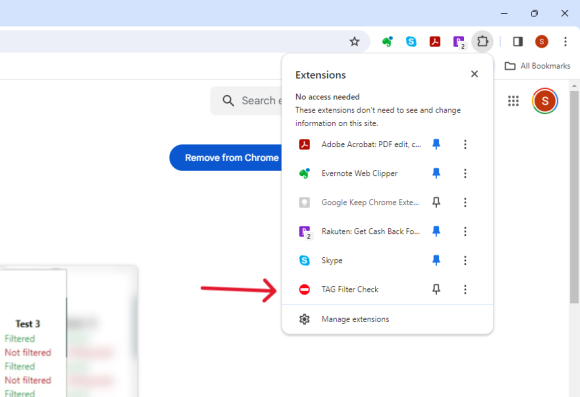Close the Extensions popup

tap(474, 74)
